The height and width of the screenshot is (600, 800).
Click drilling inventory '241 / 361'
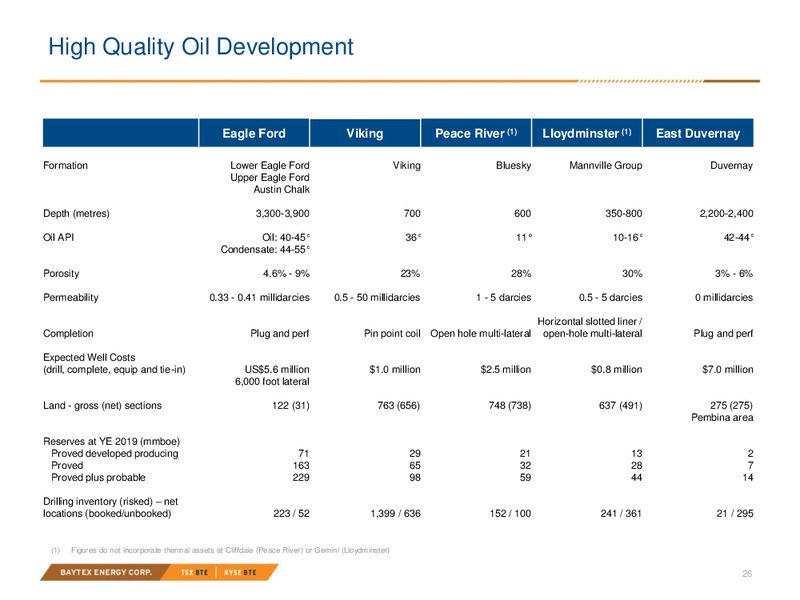tap(621, 513)
